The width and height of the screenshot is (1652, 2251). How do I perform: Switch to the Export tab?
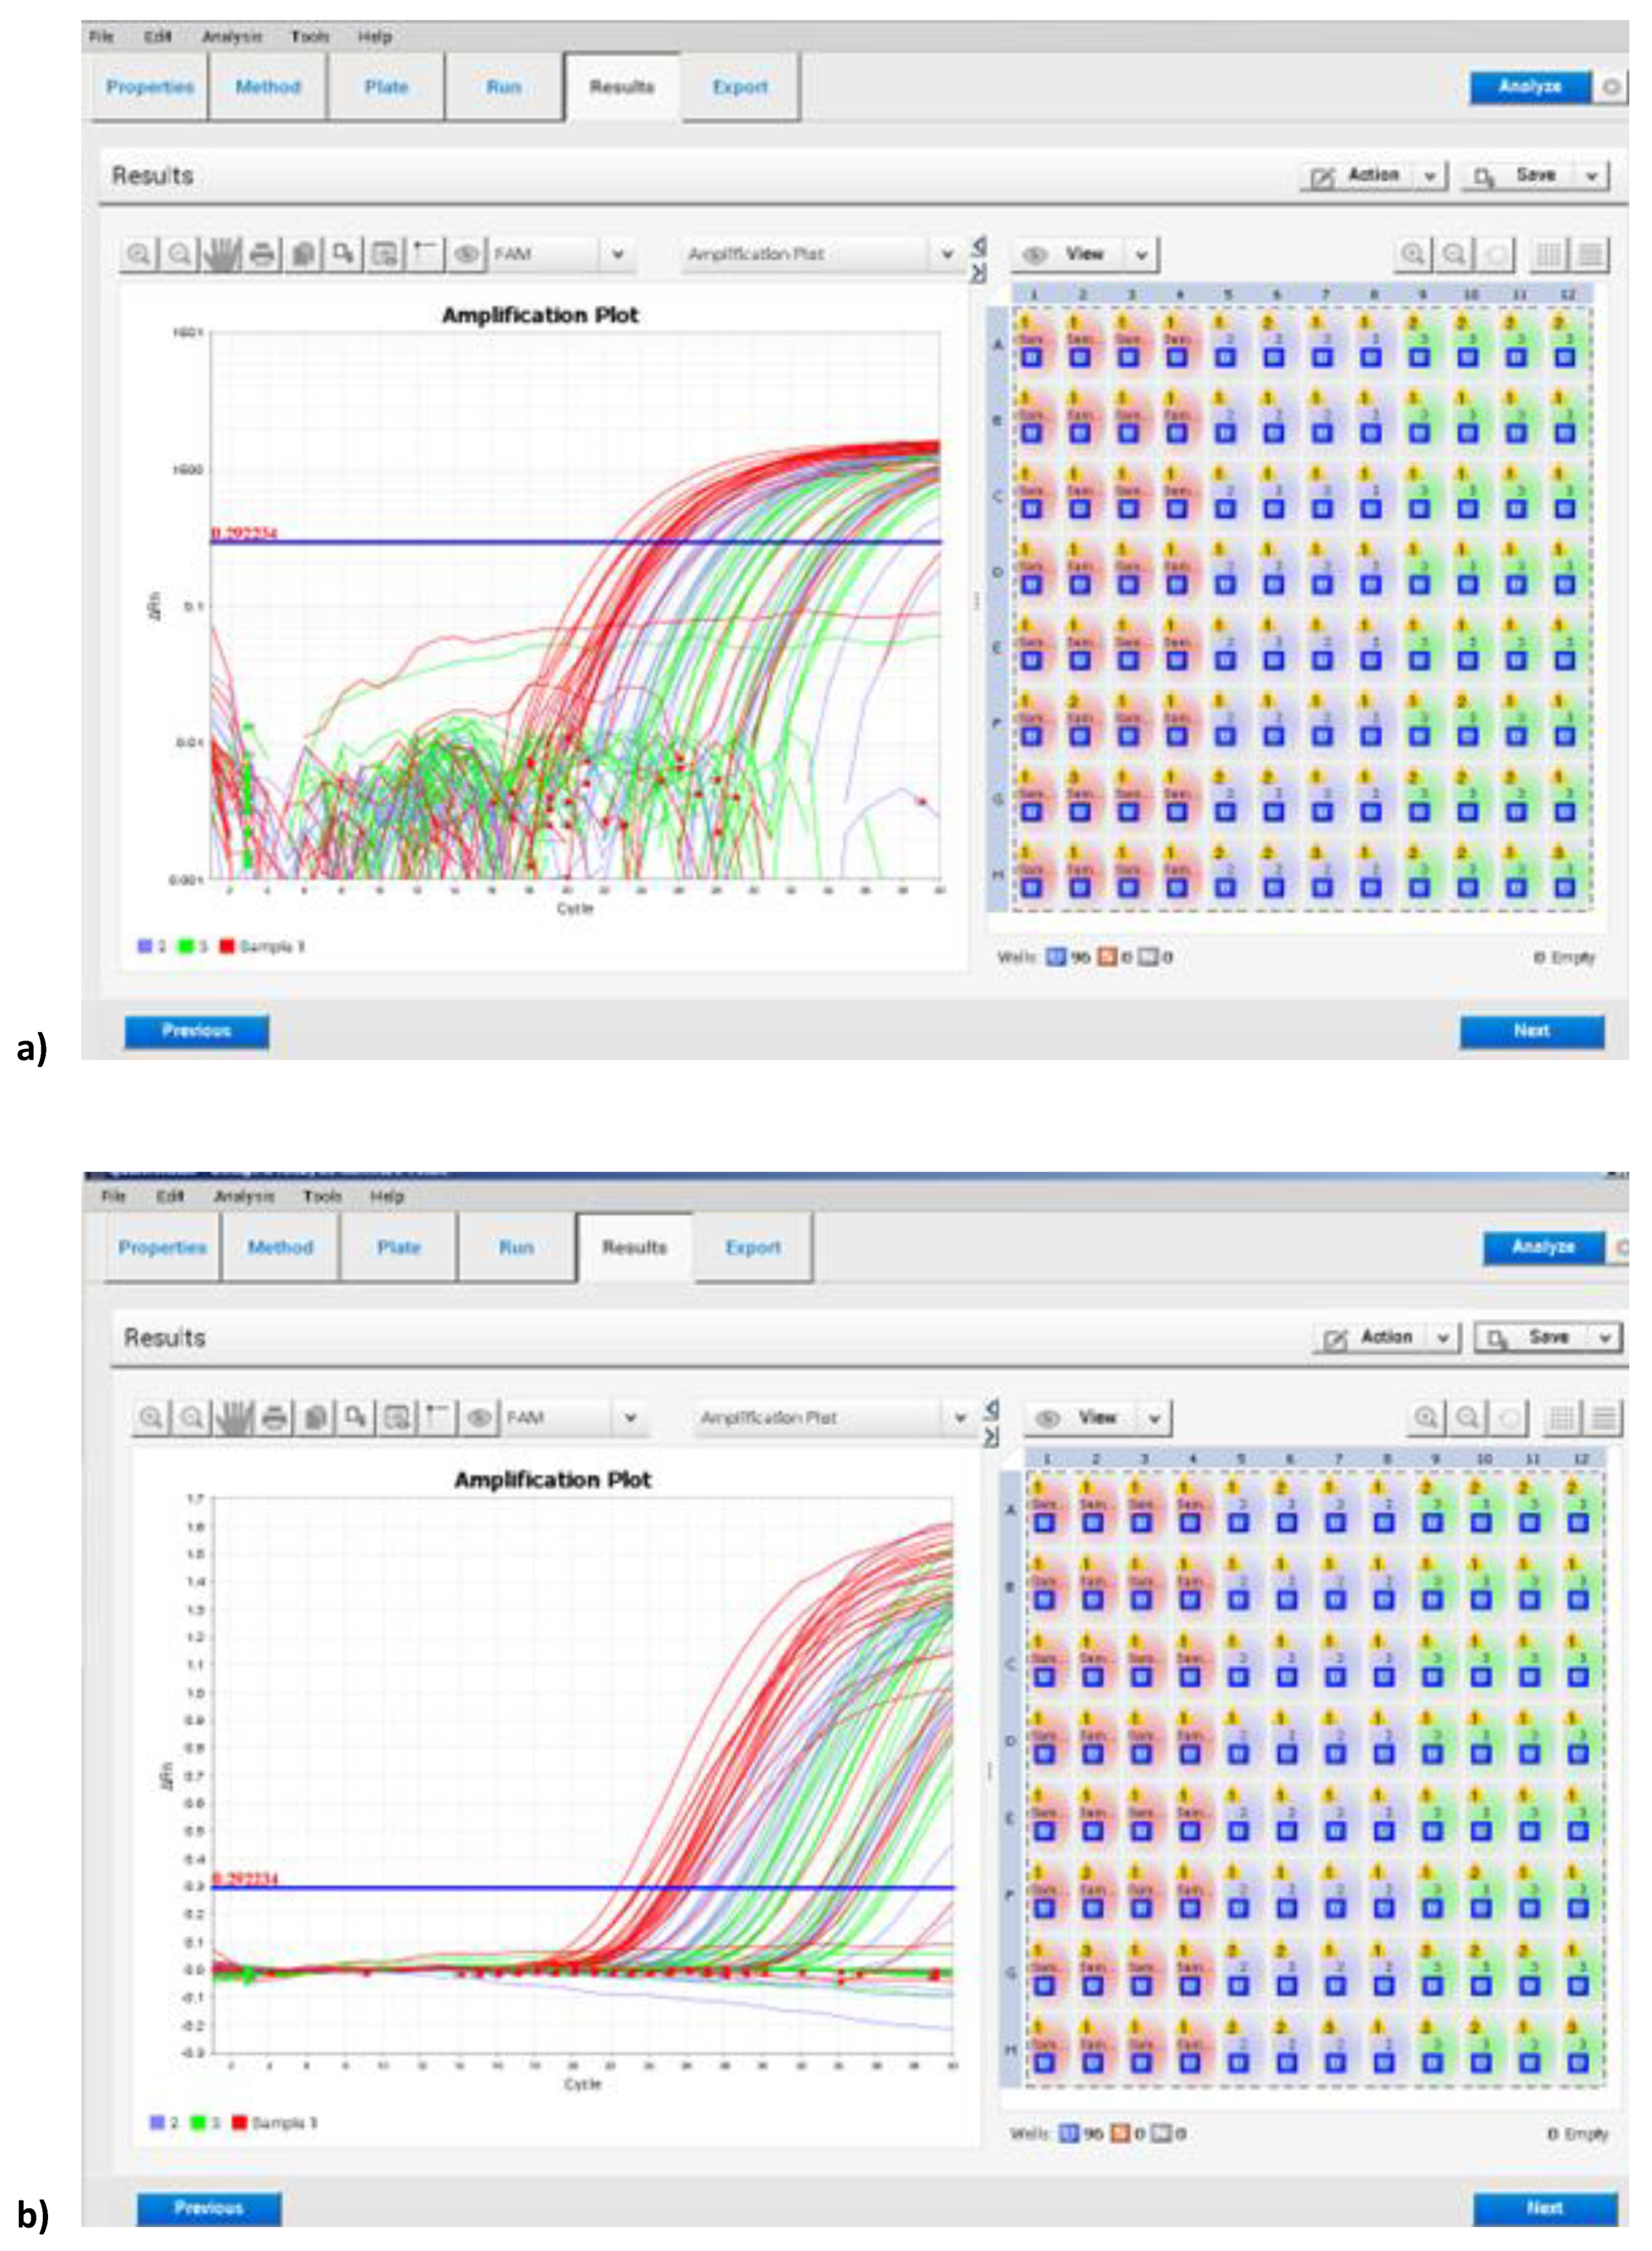740,88
